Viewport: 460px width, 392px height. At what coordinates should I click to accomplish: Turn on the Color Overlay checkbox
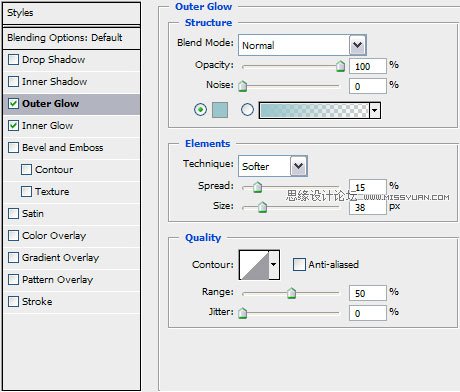13,236
